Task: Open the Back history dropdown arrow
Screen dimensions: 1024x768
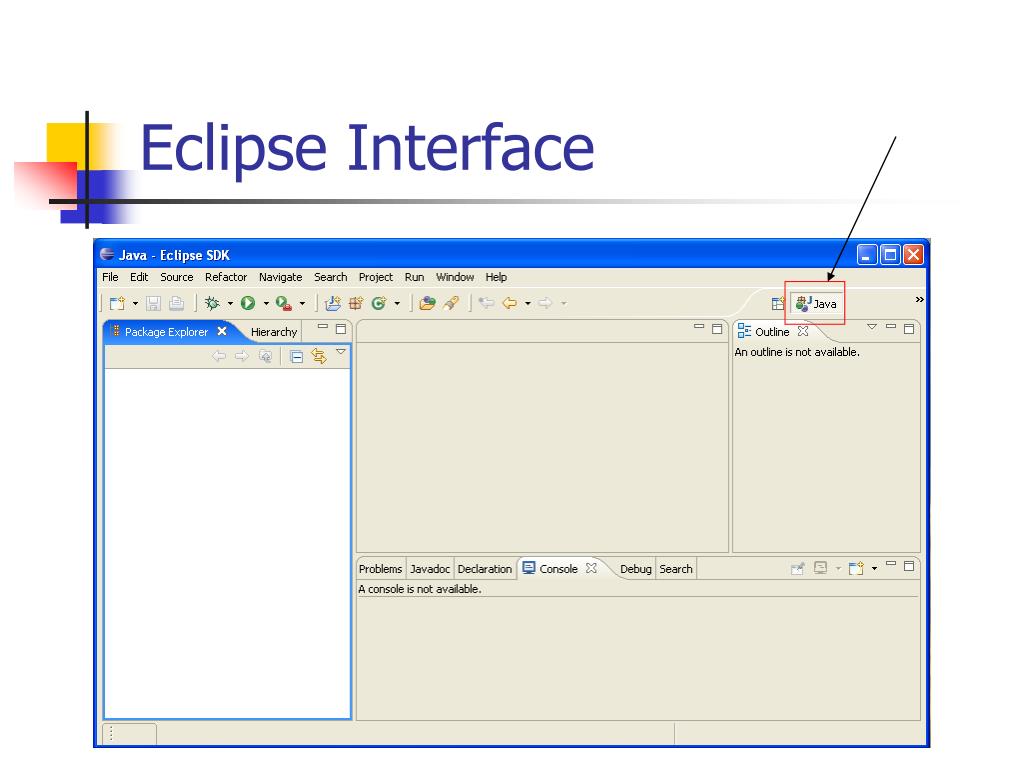Action: 528,304
